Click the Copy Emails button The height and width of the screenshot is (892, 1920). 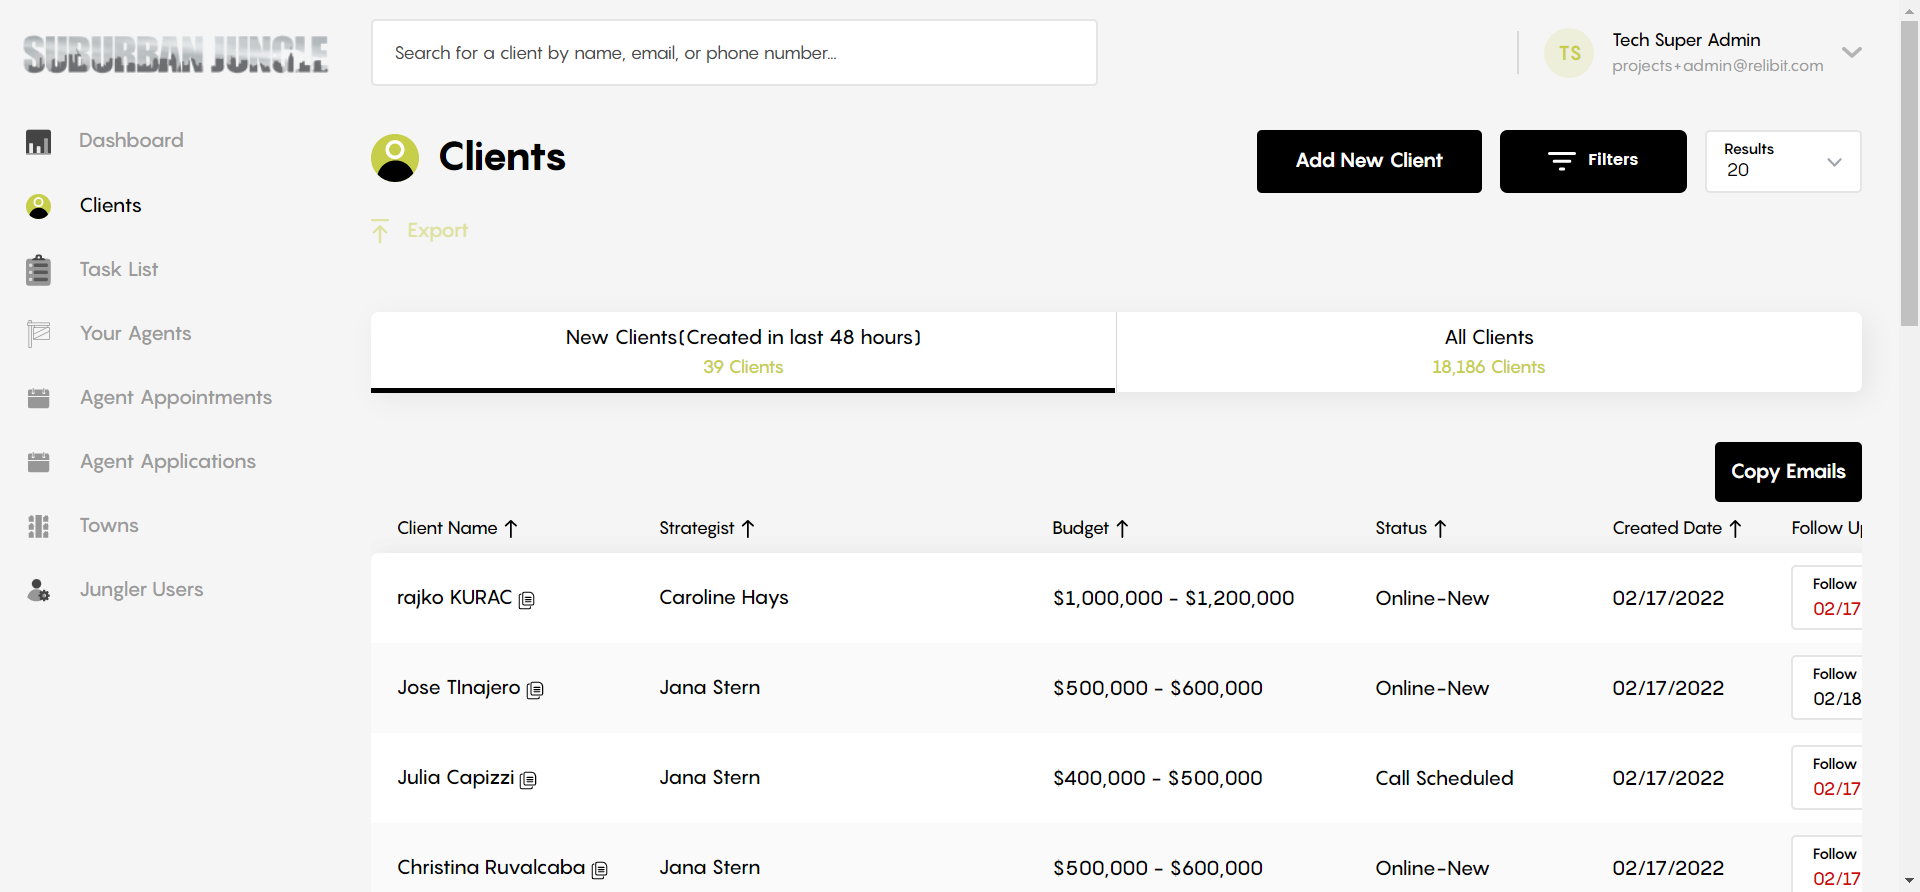(1788, 472)
